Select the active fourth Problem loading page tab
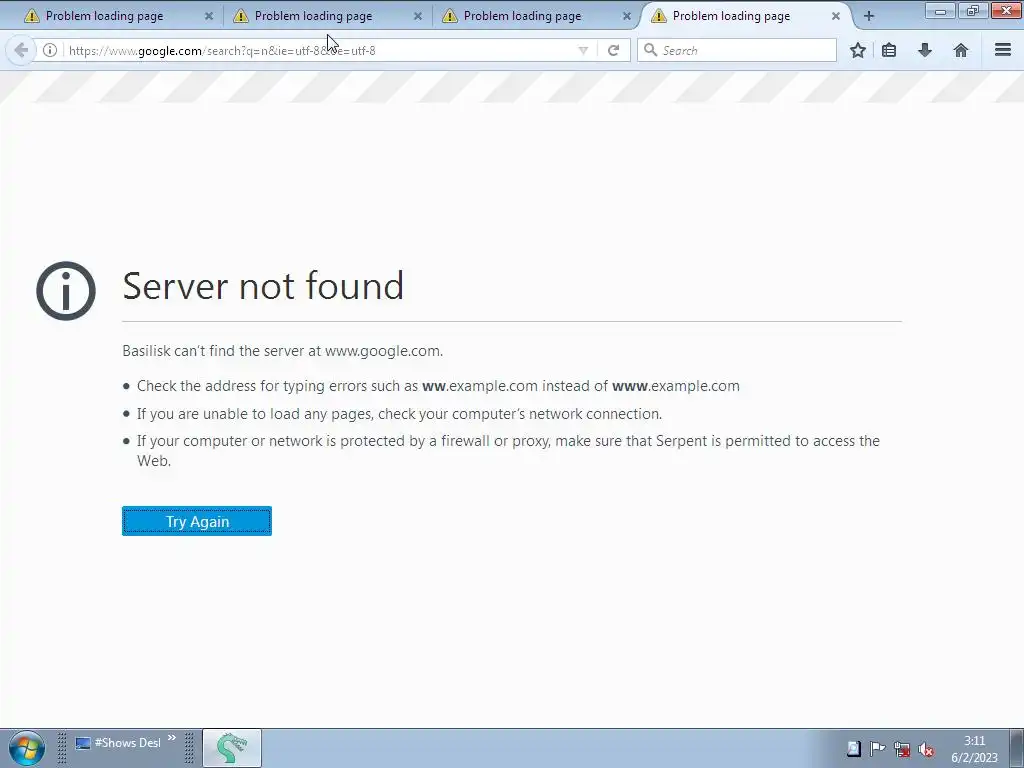Screen dimensions: 1024x768 tap(744, 16)
